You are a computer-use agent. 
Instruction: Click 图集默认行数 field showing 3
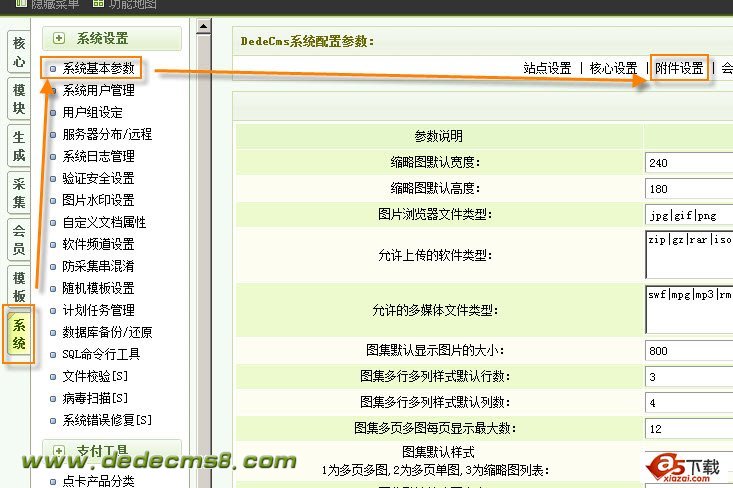click(x=689, y=377)
